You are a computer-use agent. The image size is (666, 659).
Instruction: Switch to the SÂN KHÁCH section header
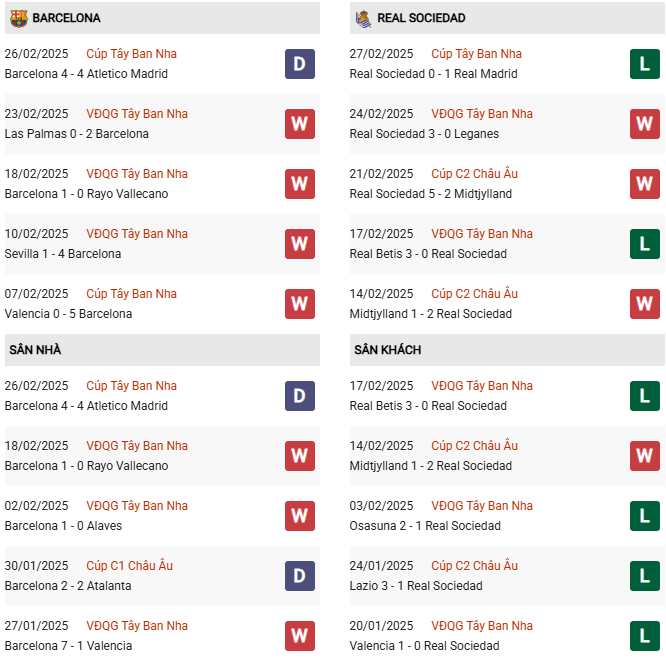[387, 350]
